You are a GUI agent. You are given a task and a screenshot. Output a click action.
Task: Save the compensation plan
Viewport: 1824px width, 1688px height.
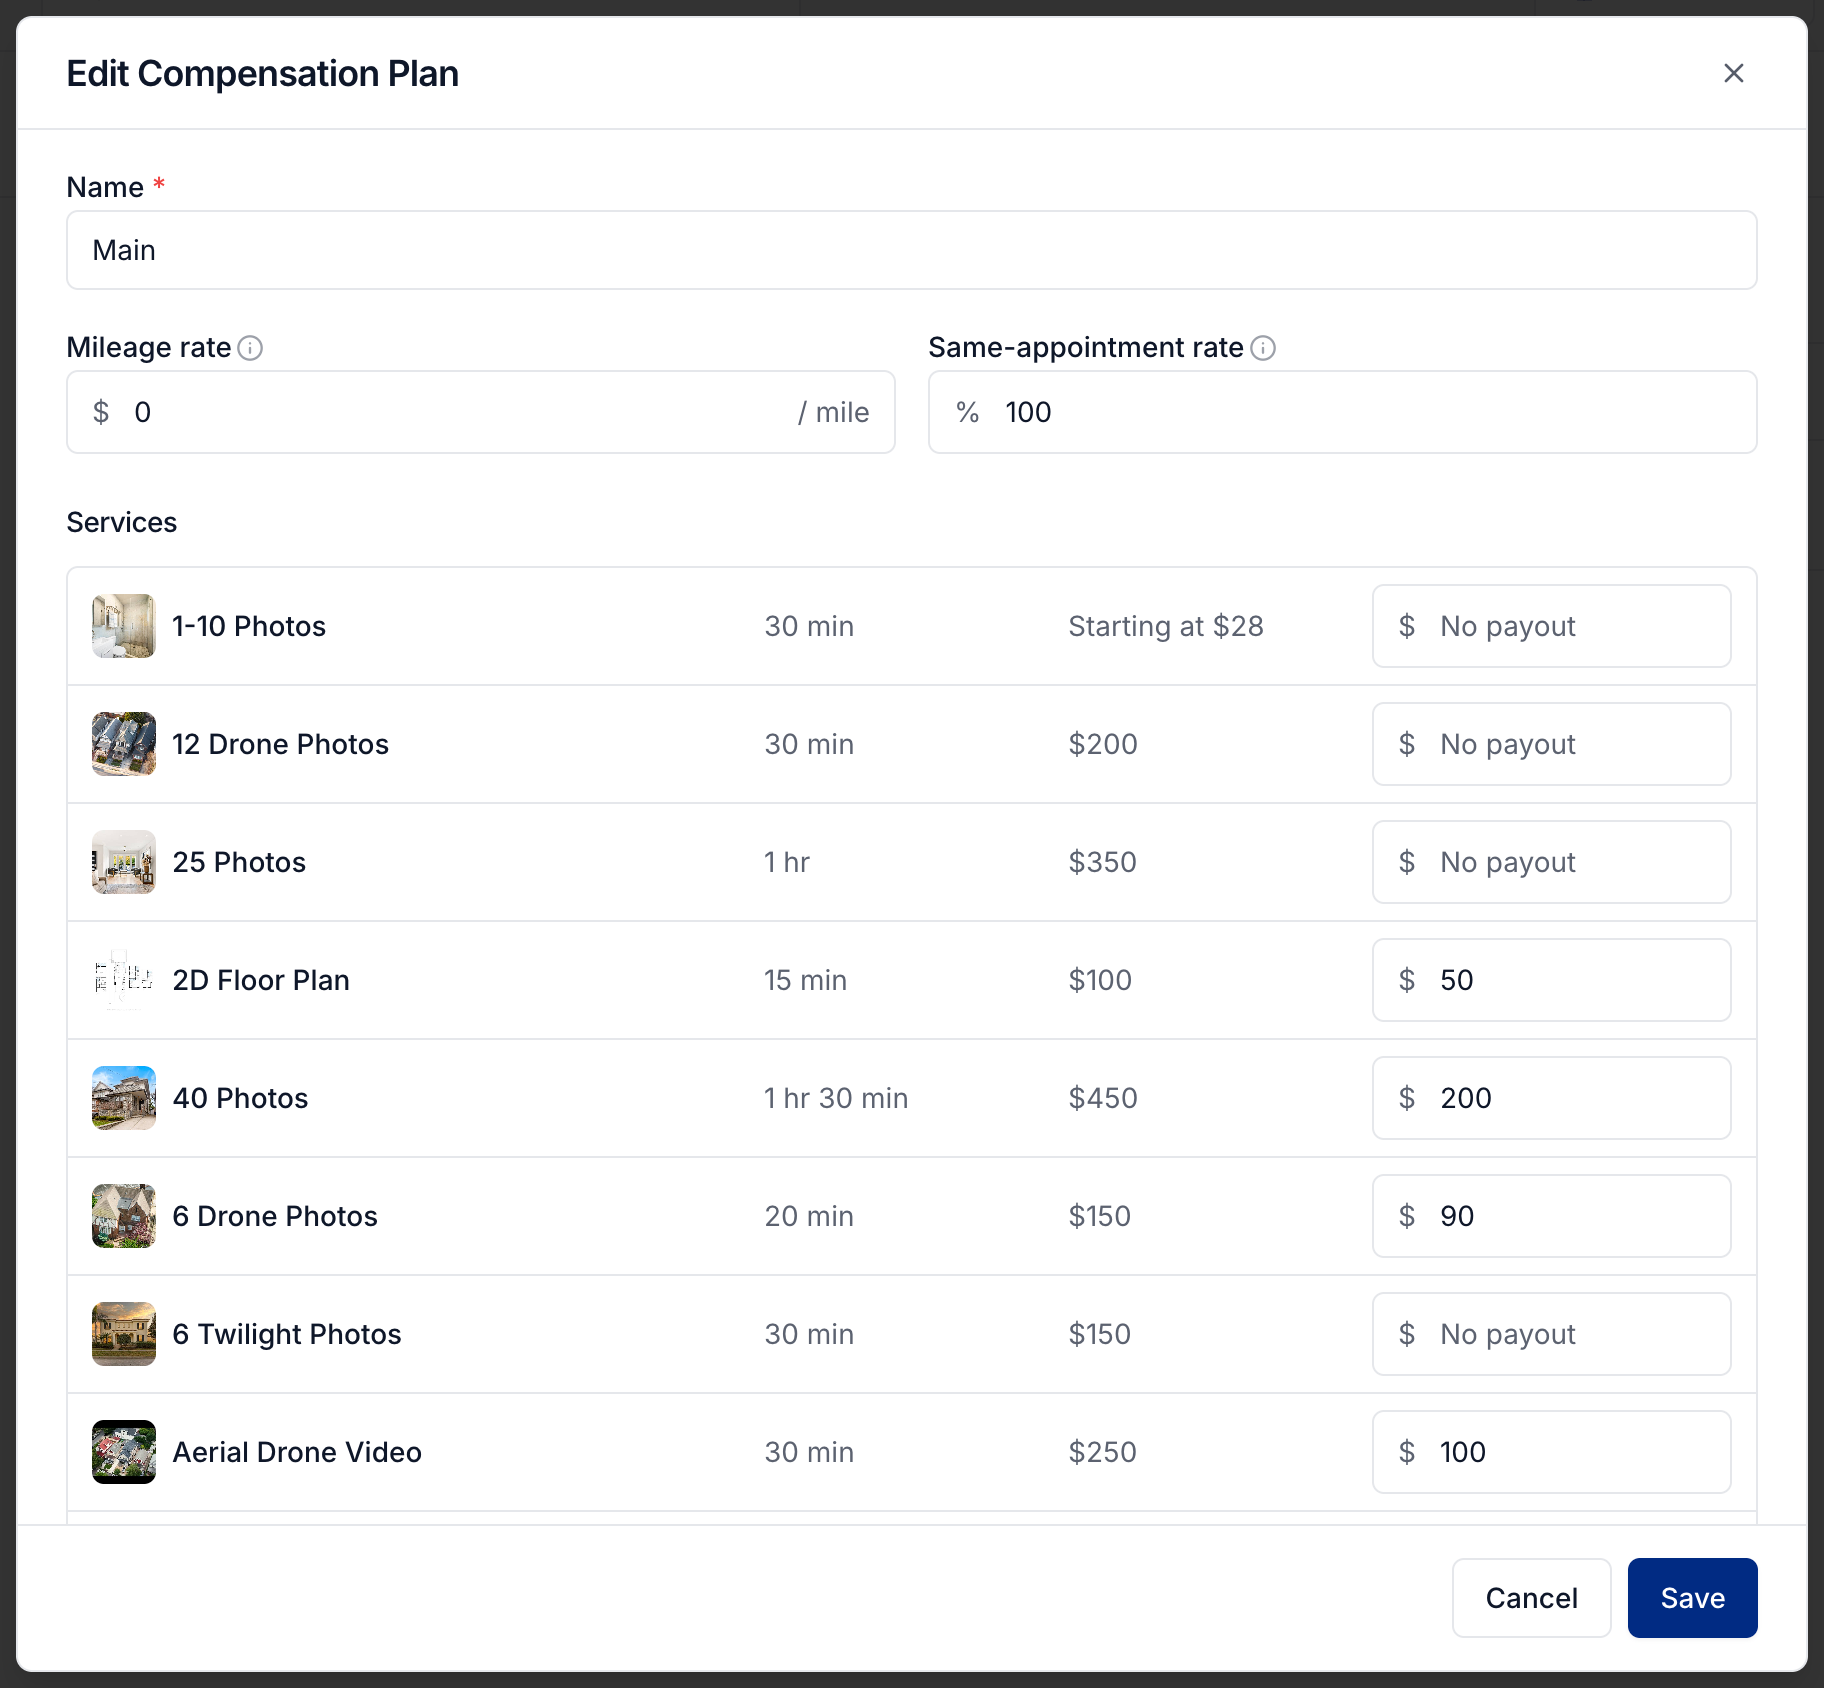point(1692,1598)
